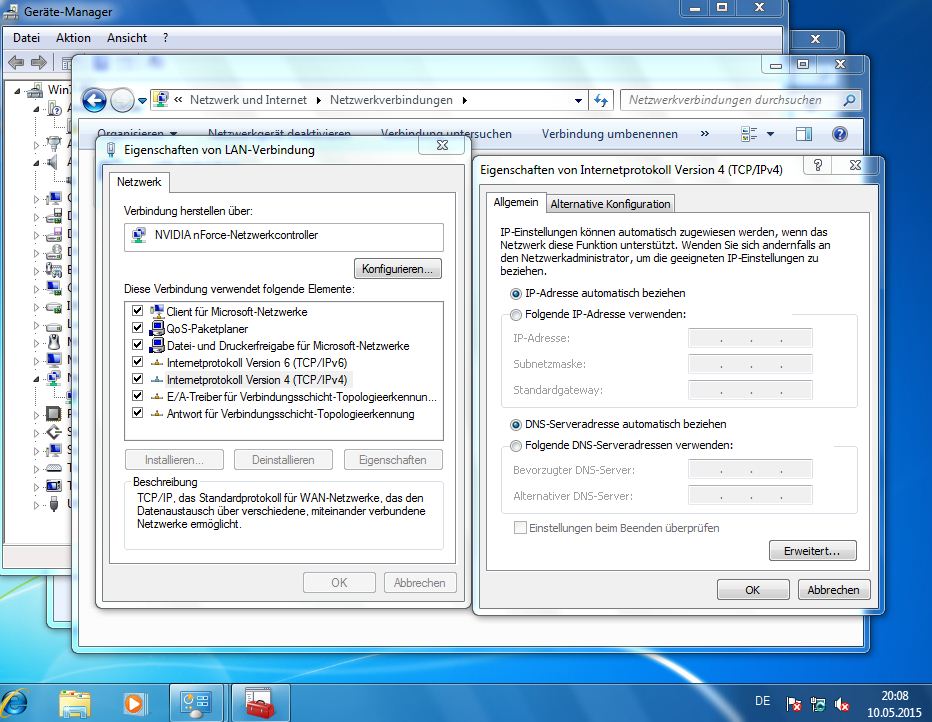Uncheck Datei- und Druckerfreigabe checkbox
Image resolution: width=932 pixels, height=722 pixels.
[x=138, y=345]
